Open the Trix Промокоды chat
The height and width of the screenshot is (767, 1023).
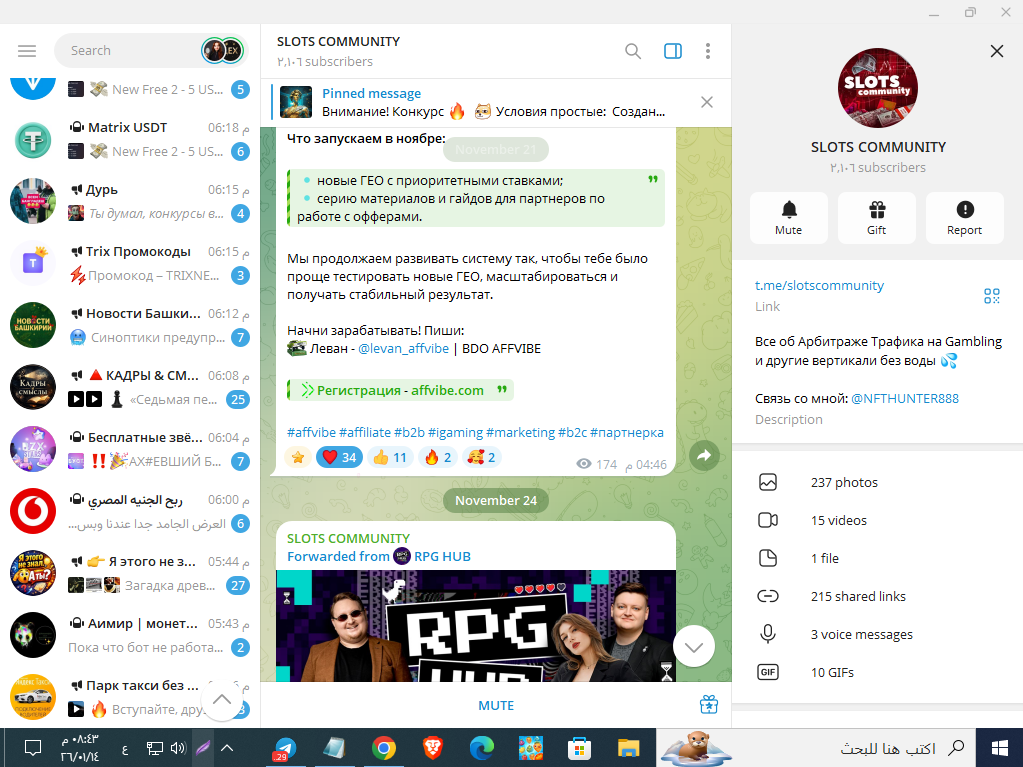(130, 263)
